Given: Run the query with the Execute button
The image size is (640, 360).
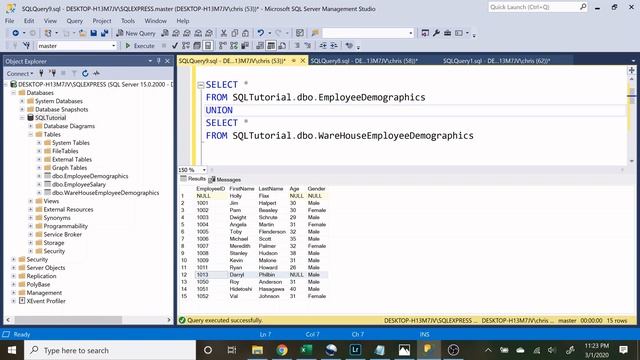Looking at the screenshot, I should pos(140,46).
